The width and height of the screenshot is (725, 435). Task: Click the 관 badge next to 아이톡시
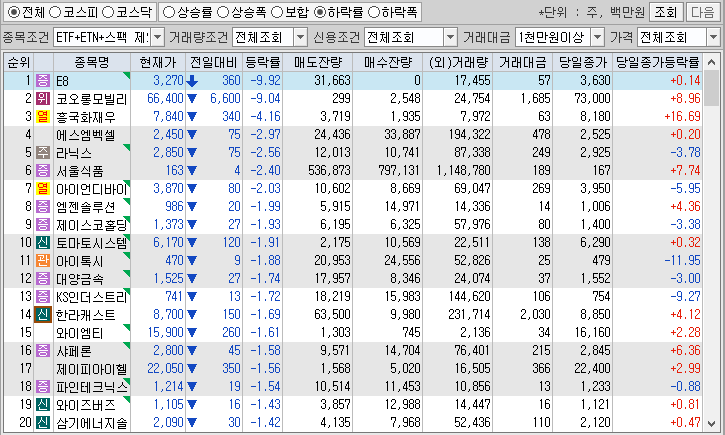pos(43,261)
